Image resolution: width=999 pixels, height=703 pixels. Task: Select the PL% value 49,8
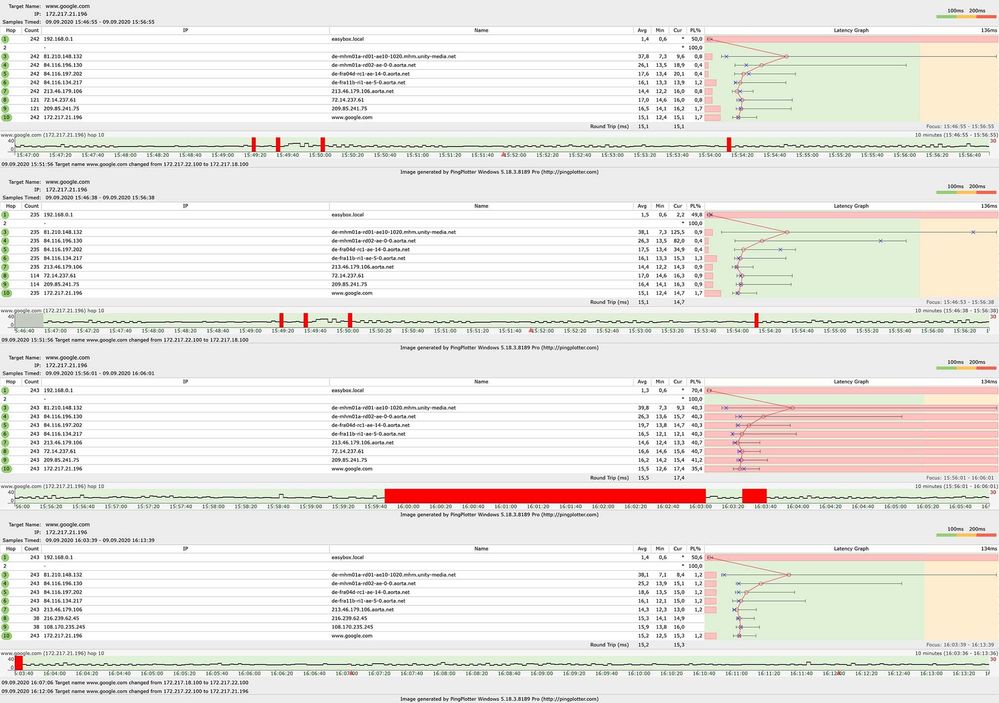pos(696,215)
